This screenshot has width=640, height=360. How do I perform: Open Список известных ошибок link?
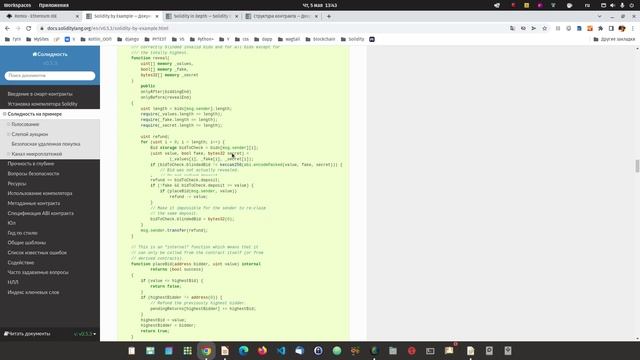click(x=37, y=253)
